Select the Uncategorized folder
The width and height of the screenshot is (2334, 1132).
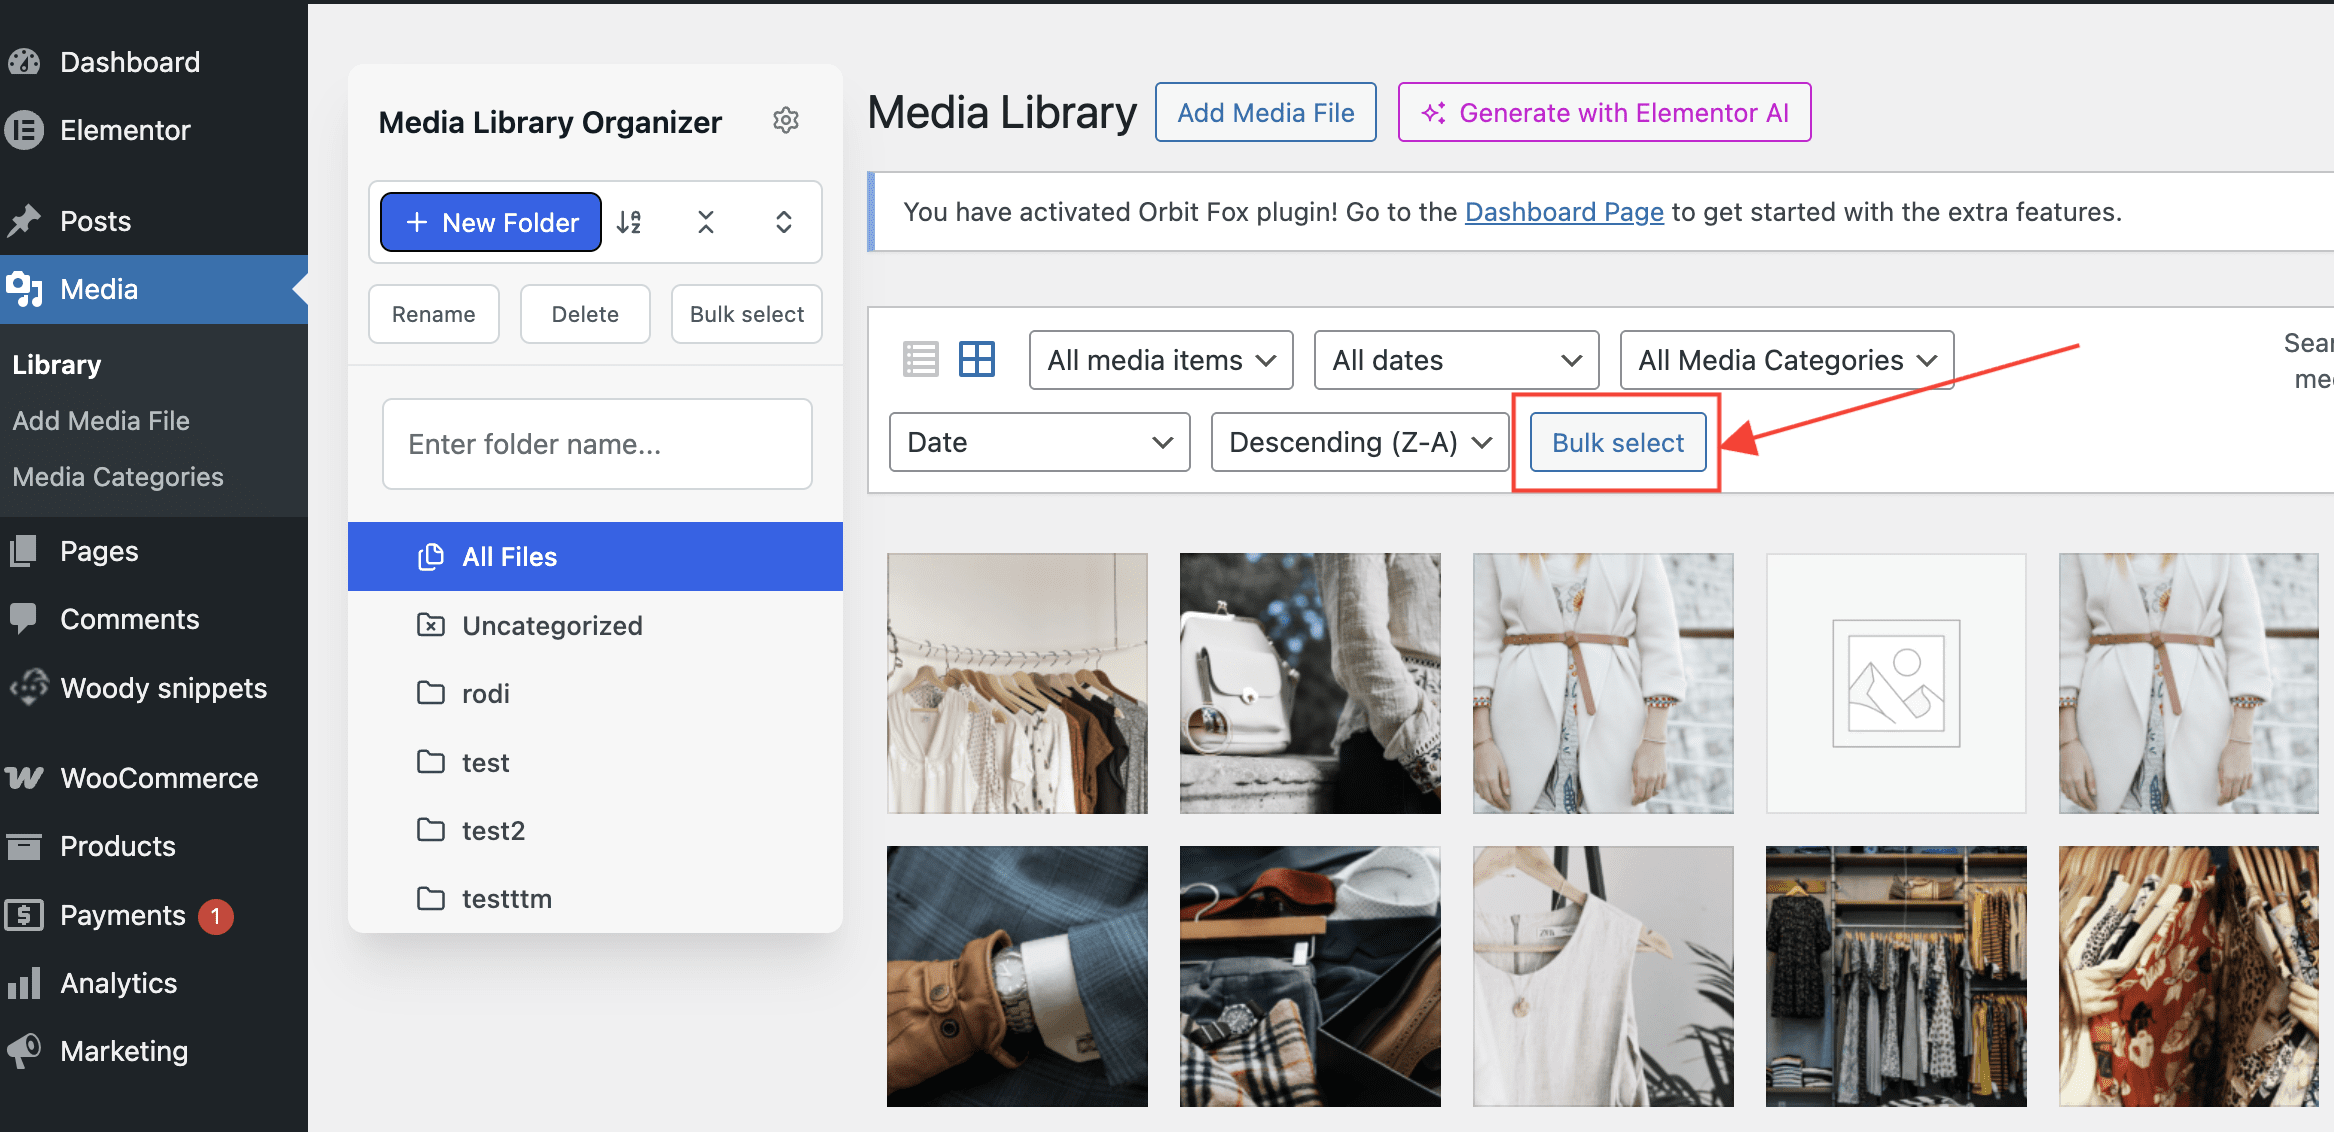click(x=552, y=626)
